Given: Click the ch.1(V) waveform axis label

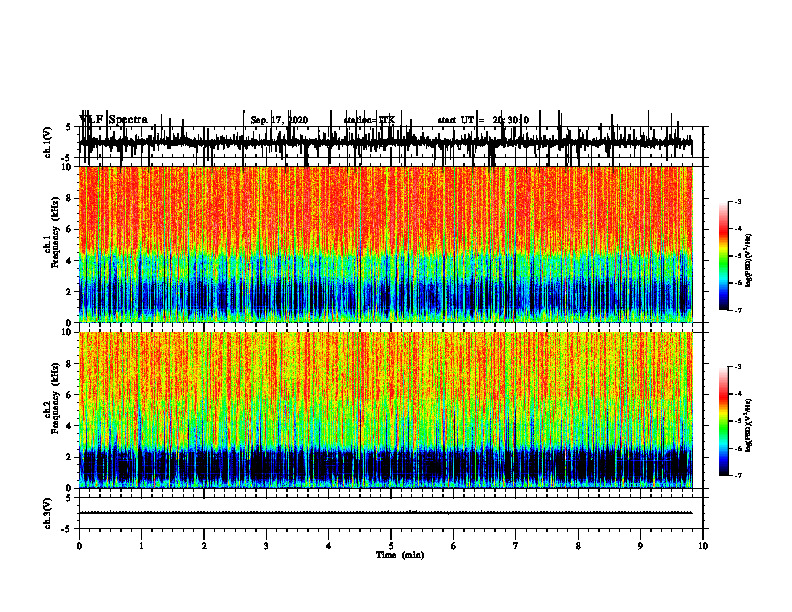Looking at the screenshot, I should tap(48, 142).
